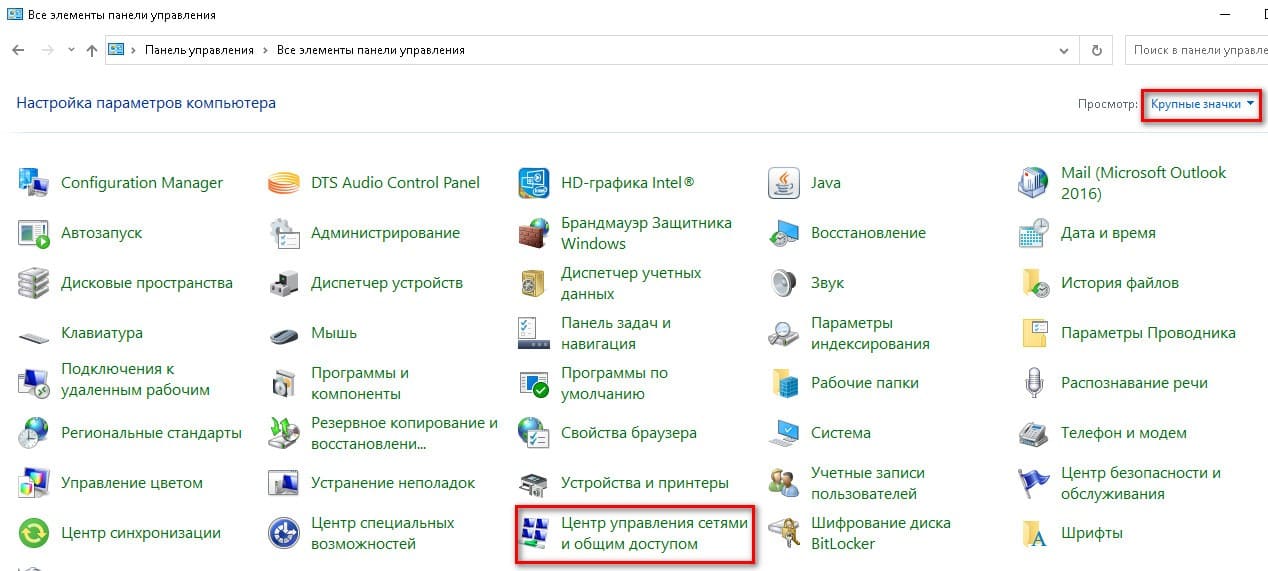Open Устройства и принтеры icon
The height and width of the screenshot is (571, 1268).
pos(534,483)
